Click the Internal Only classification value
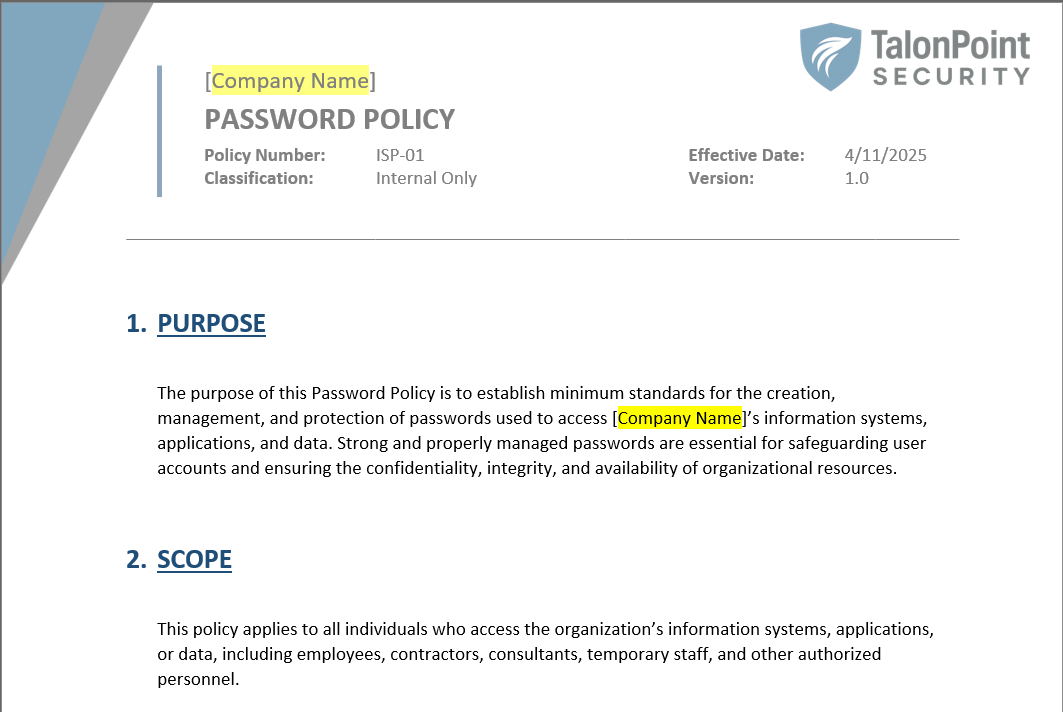1063x712 pixels. coord(426,178)
